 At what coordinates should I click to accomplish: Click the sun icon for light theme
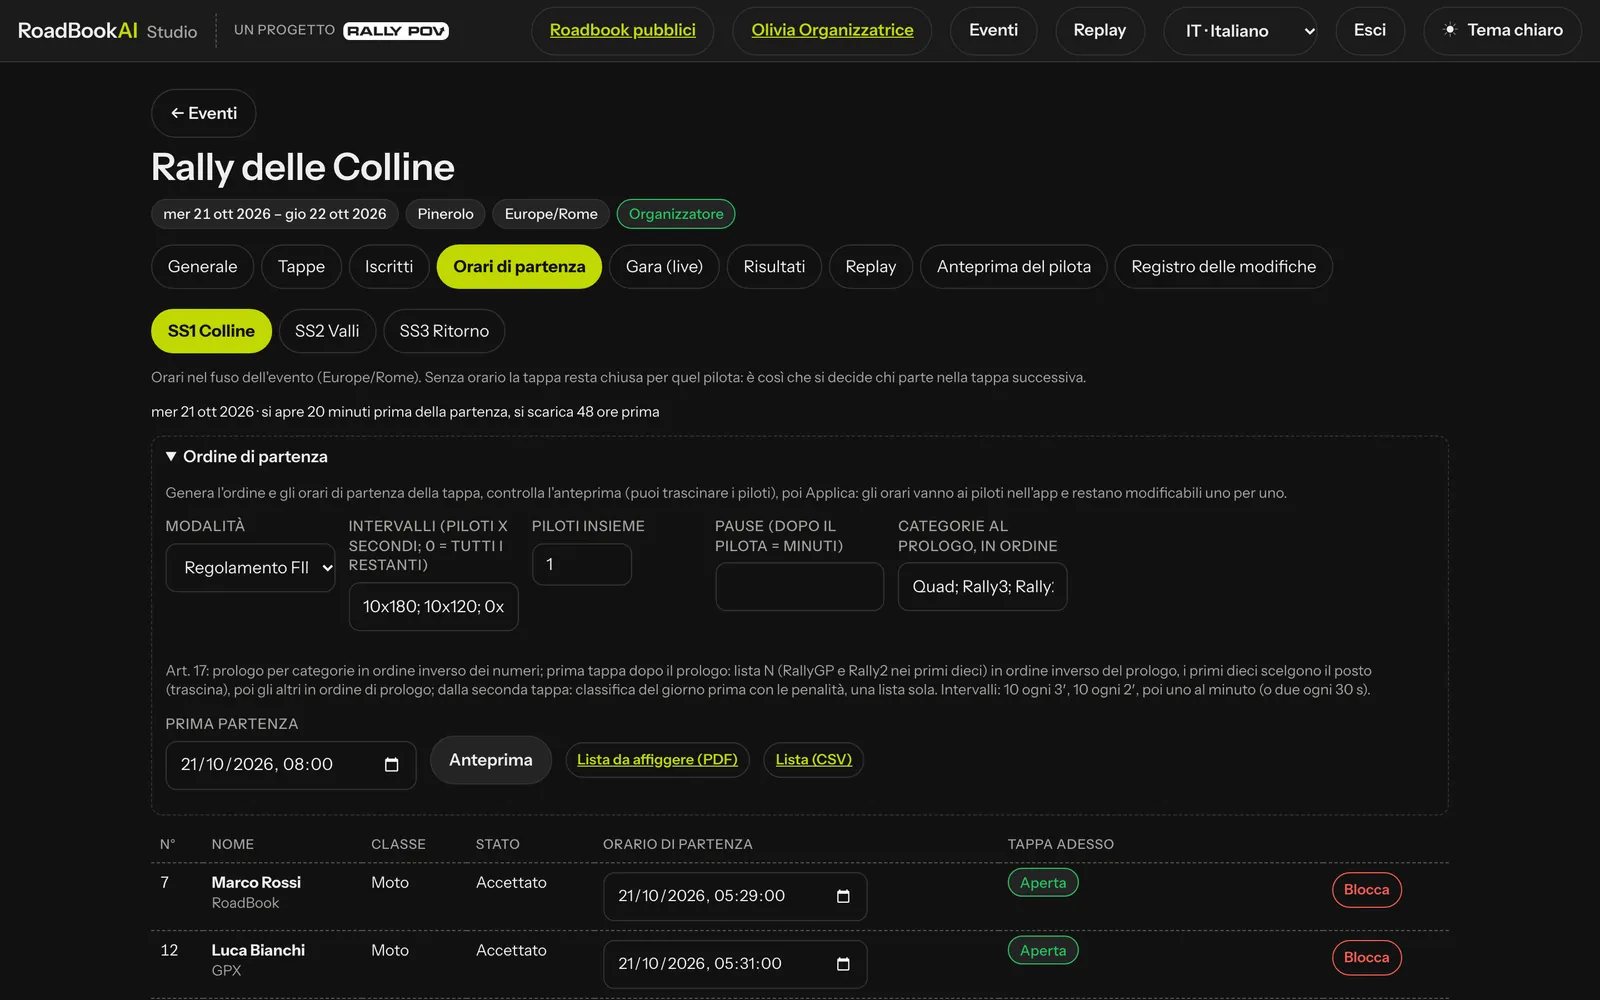[x=1450, y=30]
